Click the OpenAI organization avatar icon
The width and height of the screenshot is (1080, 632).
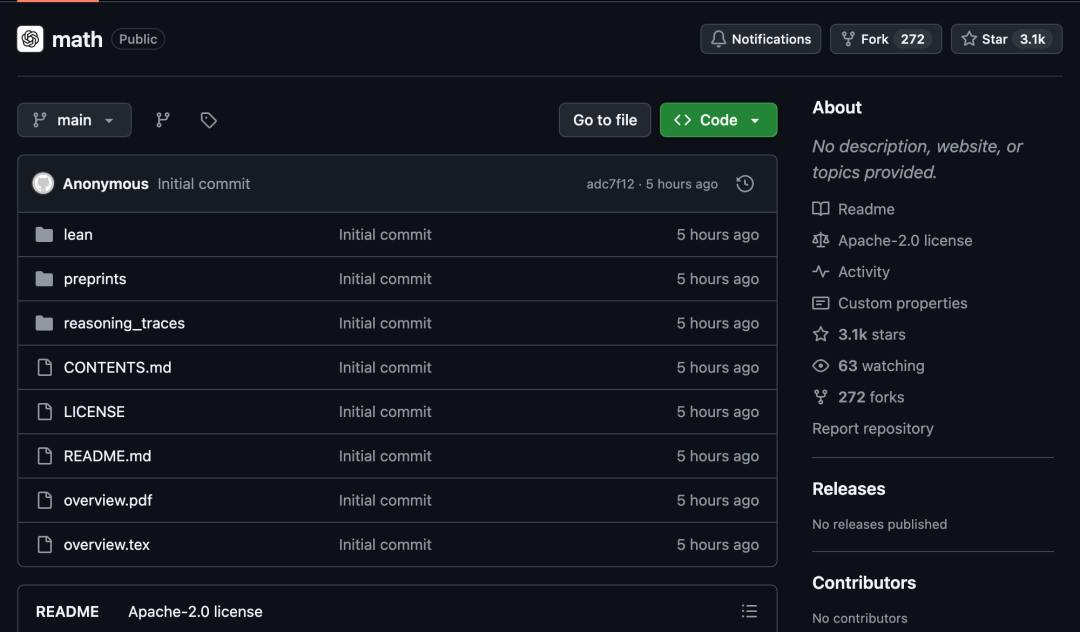30,39
